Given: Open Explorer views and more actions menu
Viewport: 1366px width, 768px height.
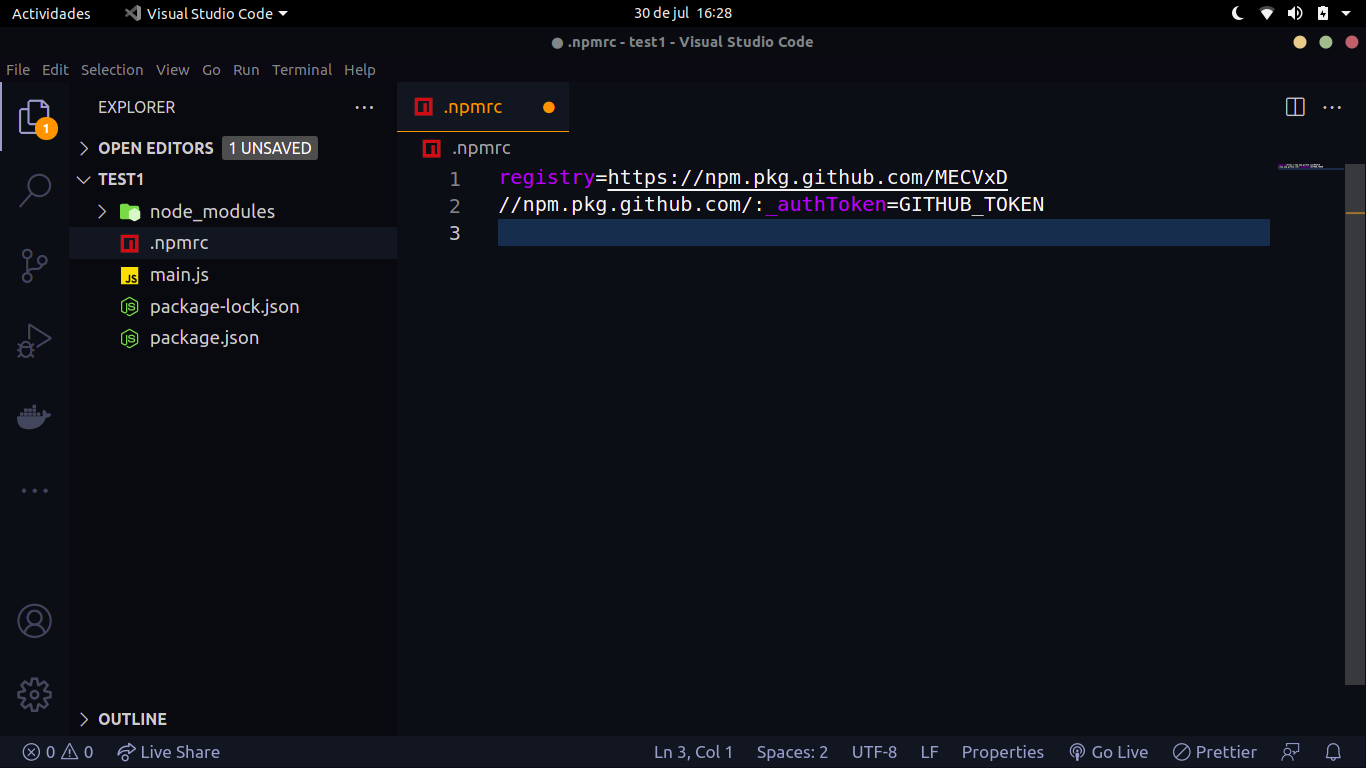Looking at the screenshot, I should pyautogui.click(x=364, y=107).
